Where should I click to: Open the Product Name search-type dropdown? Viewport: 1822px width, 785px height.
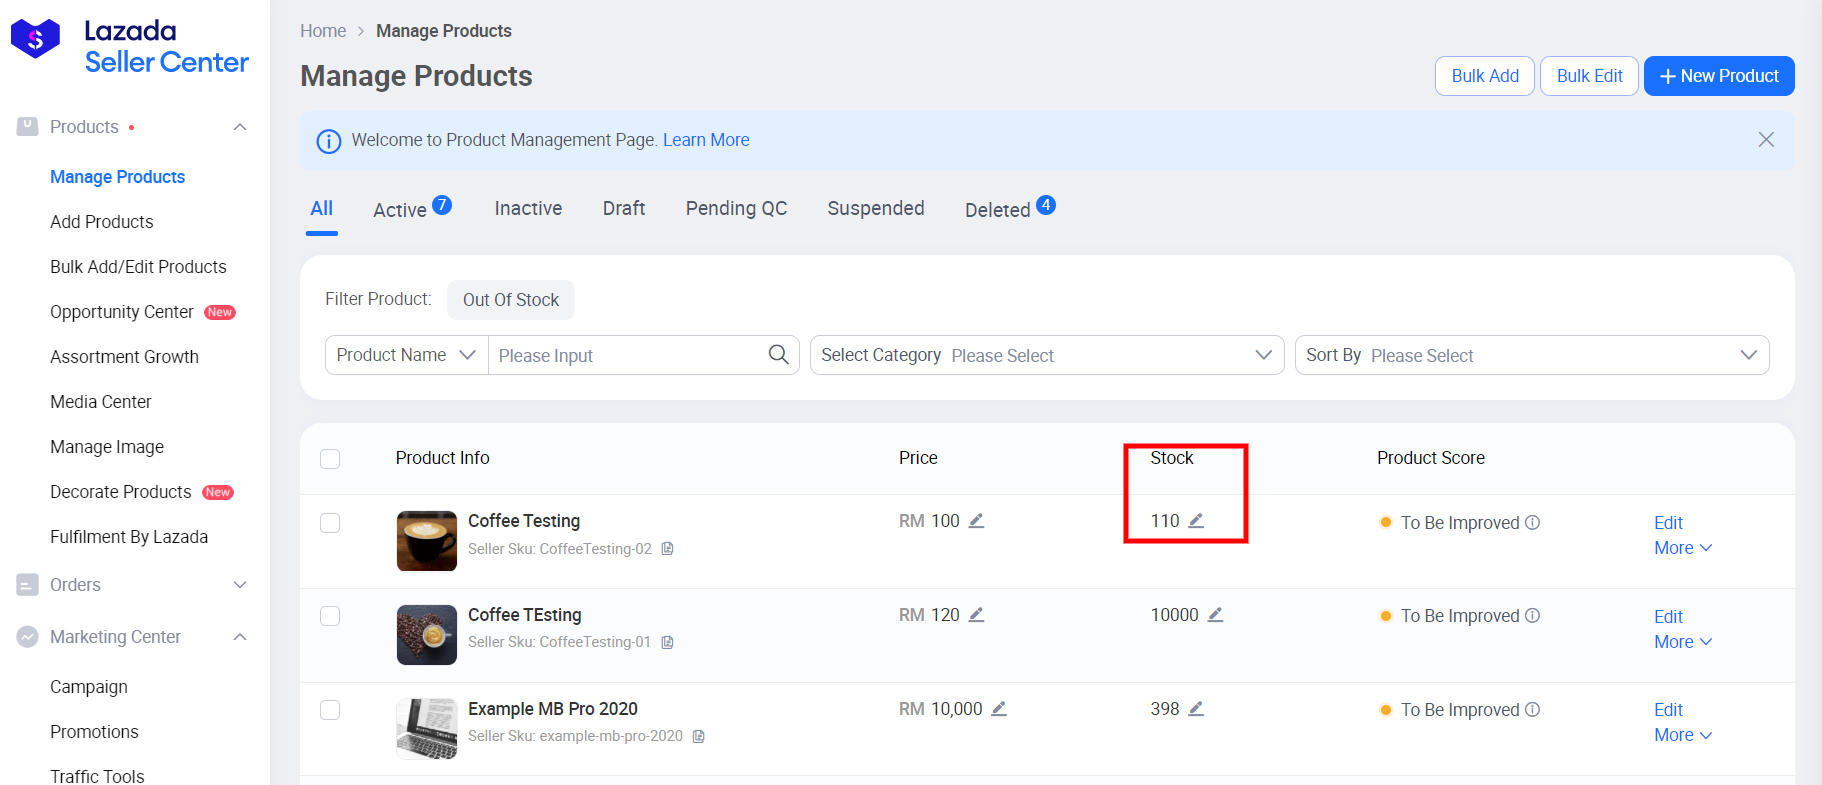click(x=407, y=355)
